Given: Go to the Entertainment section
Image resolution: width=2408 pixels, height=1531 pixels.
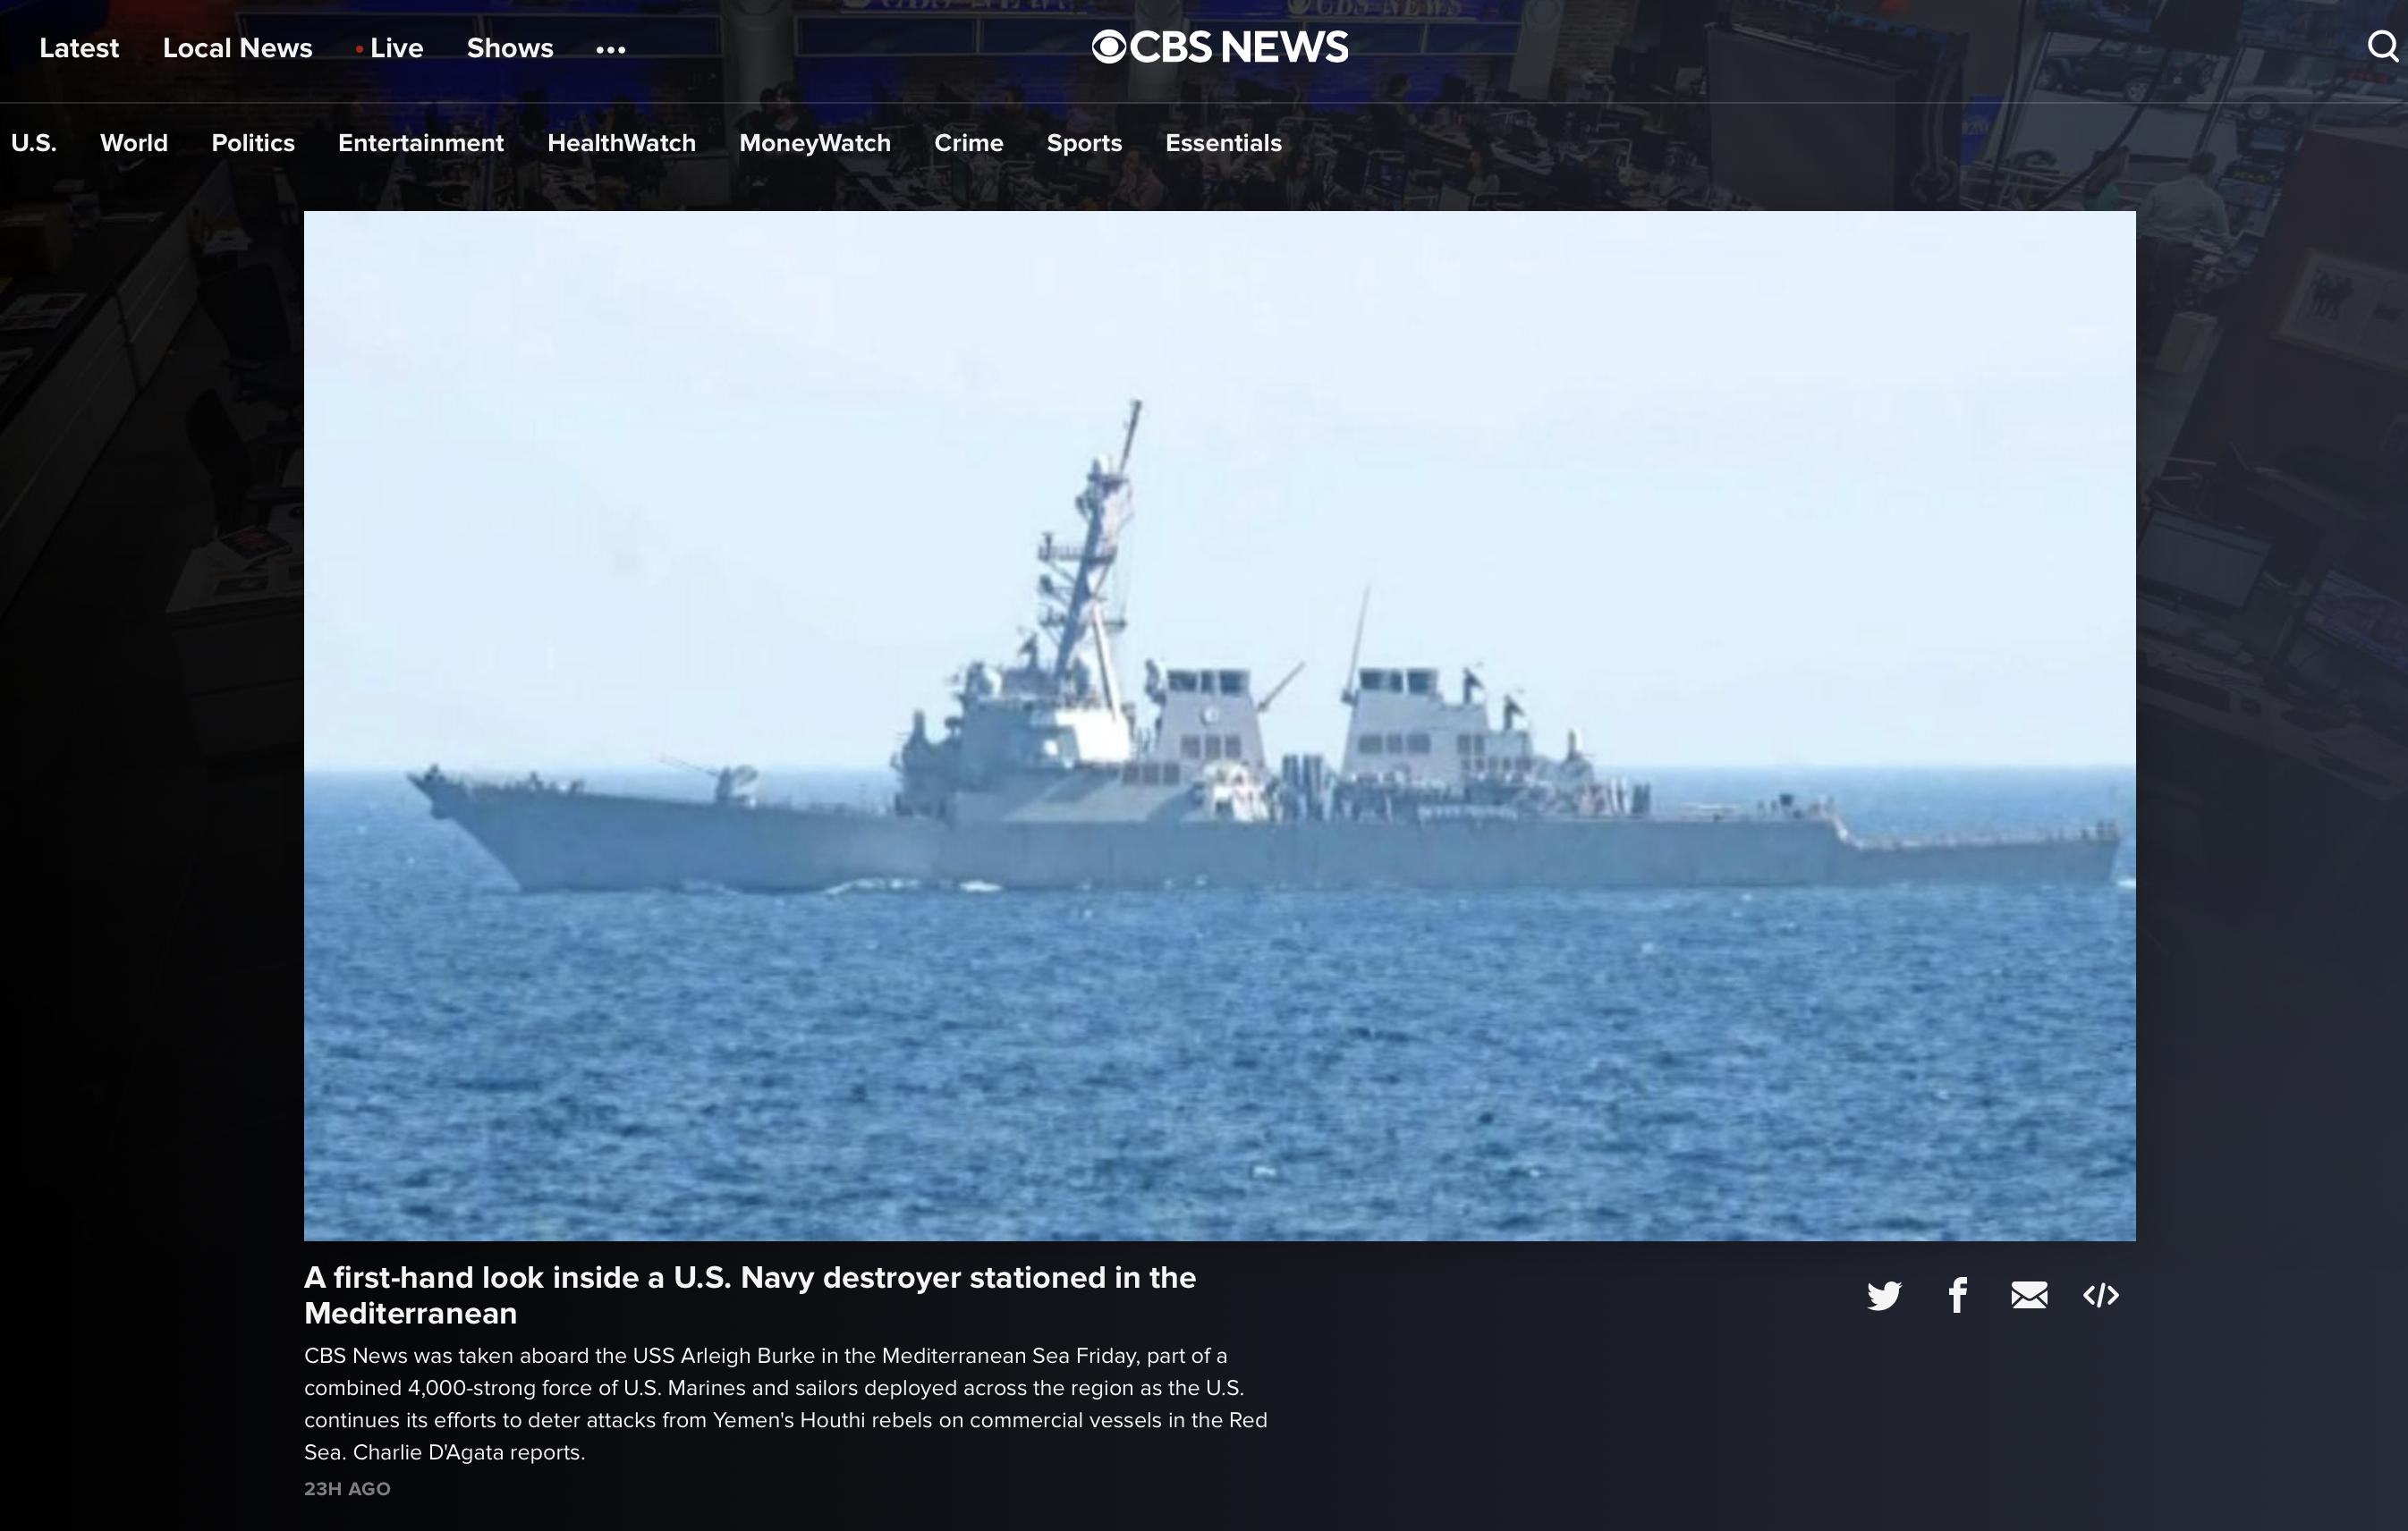Looking at the screenshot, I should pos(420,143).
